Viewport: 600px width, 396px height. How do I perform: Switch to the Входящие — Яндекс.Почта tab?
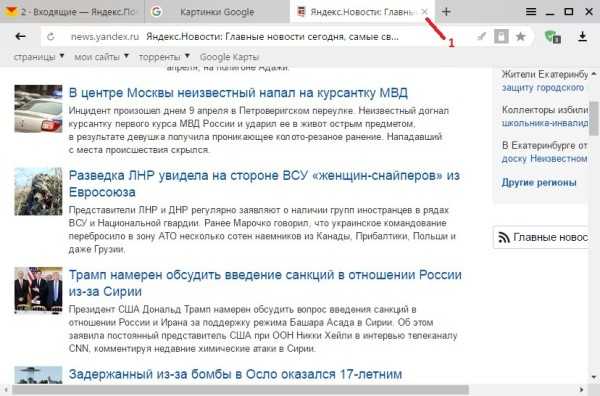coord(72,12)
